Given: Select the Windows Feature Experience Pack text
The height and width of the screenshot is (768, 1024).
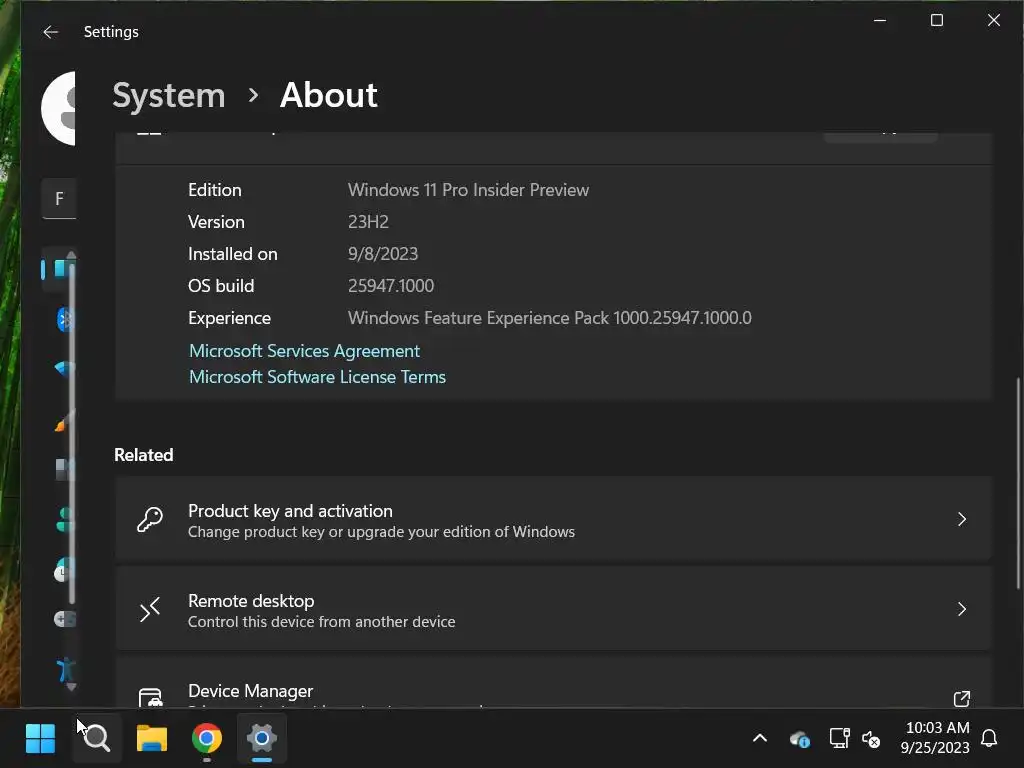Looking at the screenshot, I should pos(550,318).
